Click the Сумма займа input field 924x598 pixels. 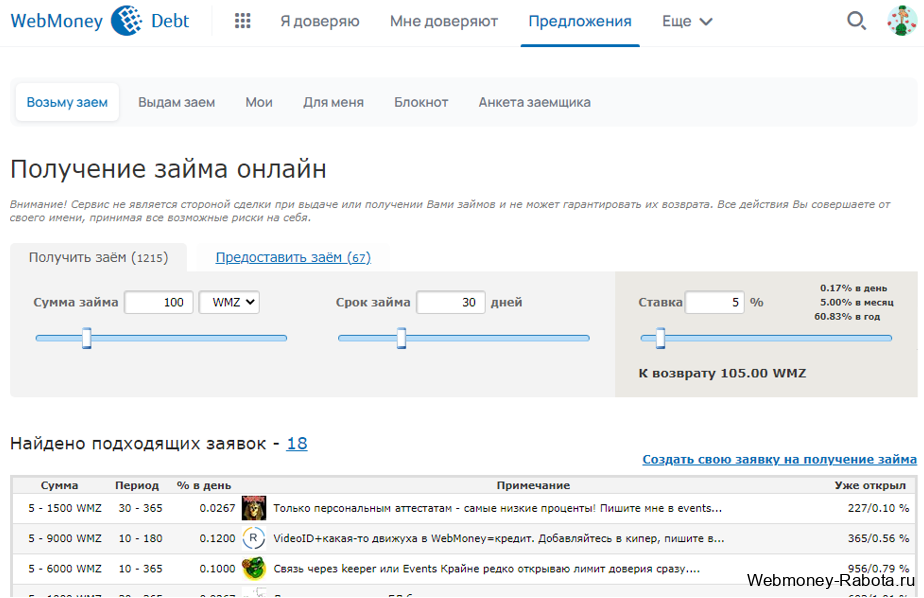159,302
